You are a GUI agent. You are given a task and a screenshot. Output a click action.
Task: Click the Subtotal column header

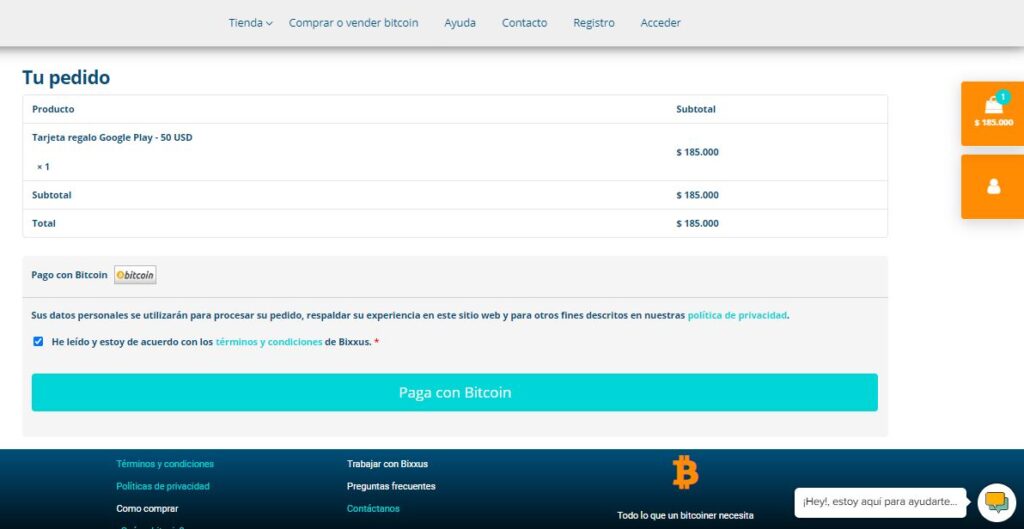(696, 109)
